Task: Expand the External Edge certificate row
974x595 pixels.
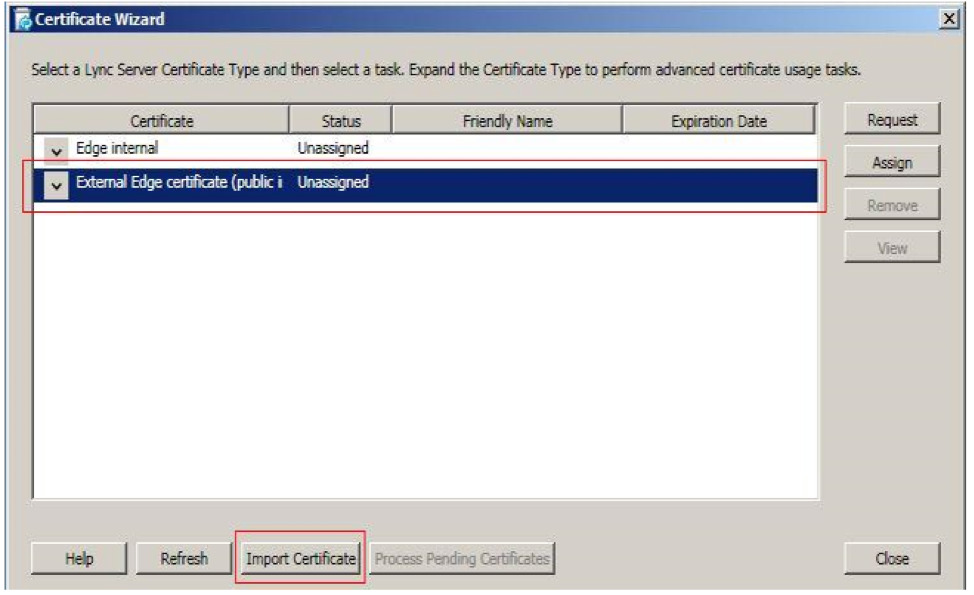Action: 56,186
